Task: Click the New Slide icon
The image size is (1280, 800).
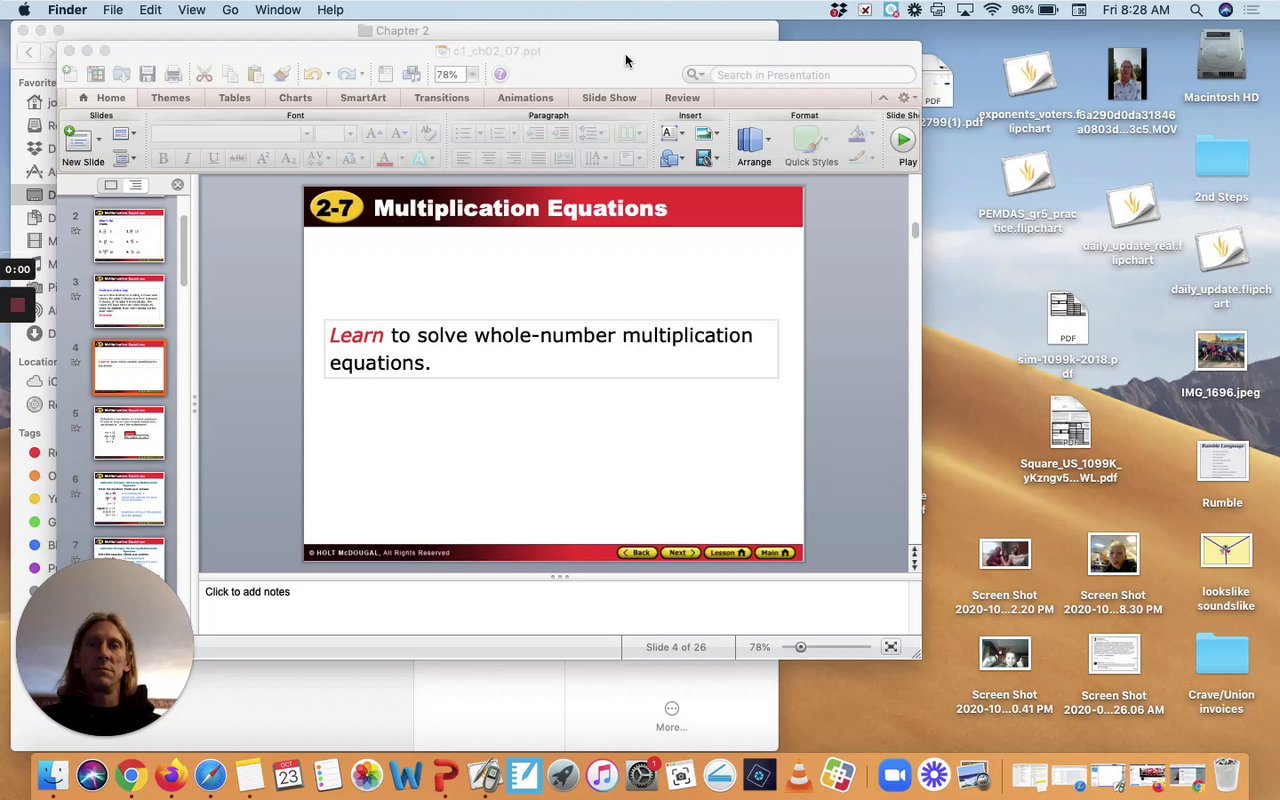Action: coord(79,141)
